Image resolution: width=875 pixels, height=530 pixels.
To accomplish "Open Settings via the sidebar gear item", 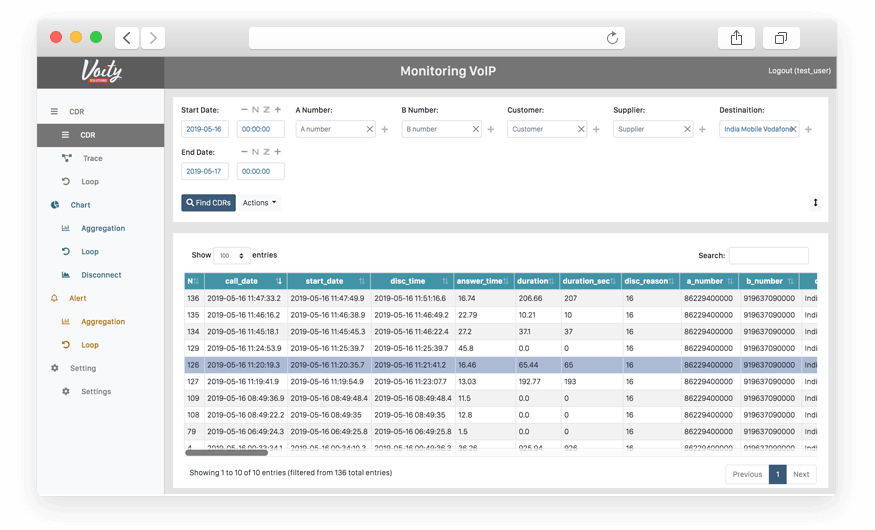I will 95,392.
